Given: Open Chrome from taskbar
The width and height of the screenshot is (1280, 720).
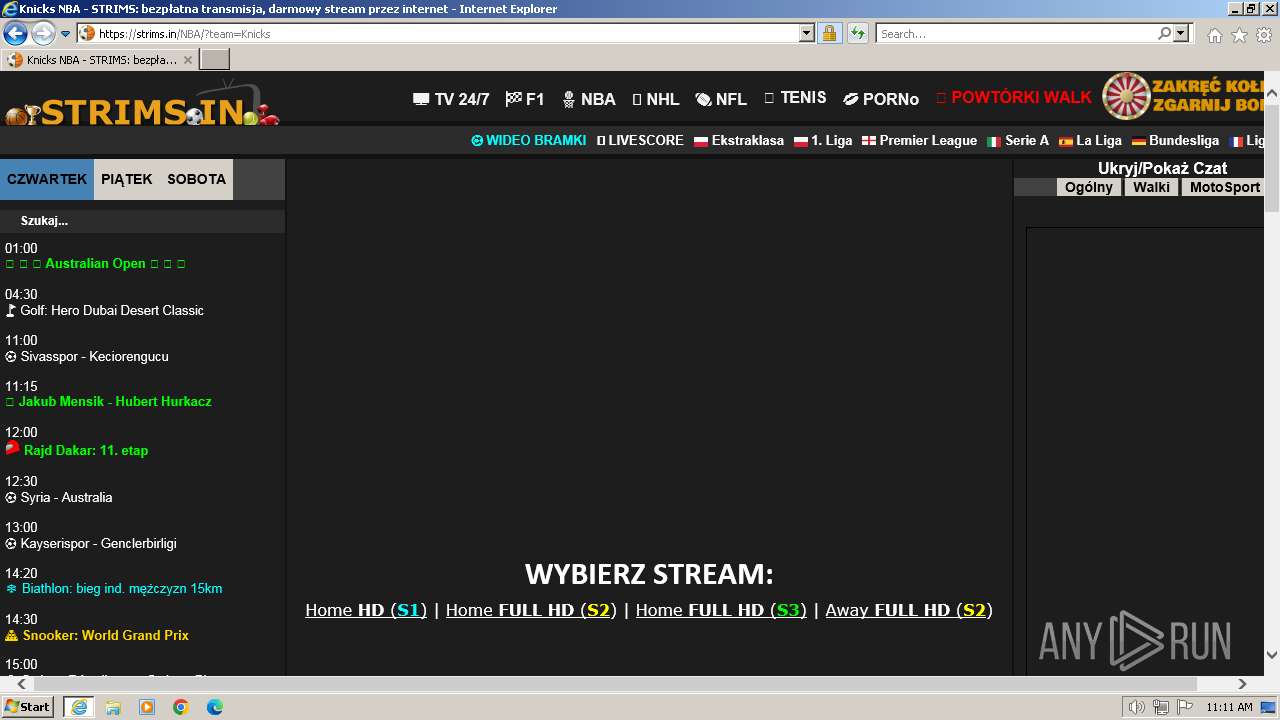Looking at the screenshot, I should click(x=180, y=707).
